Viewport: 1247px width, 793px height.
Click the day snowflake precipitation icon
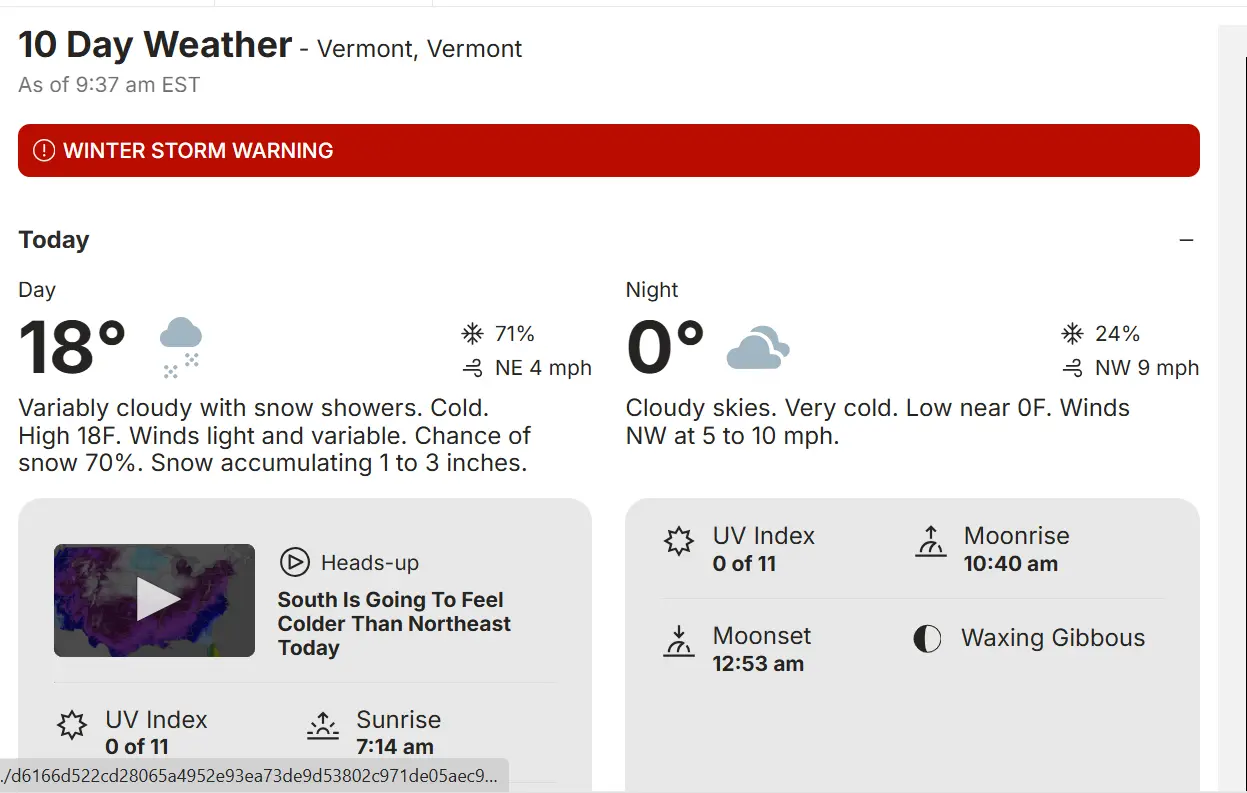click(x=472, y=334)
